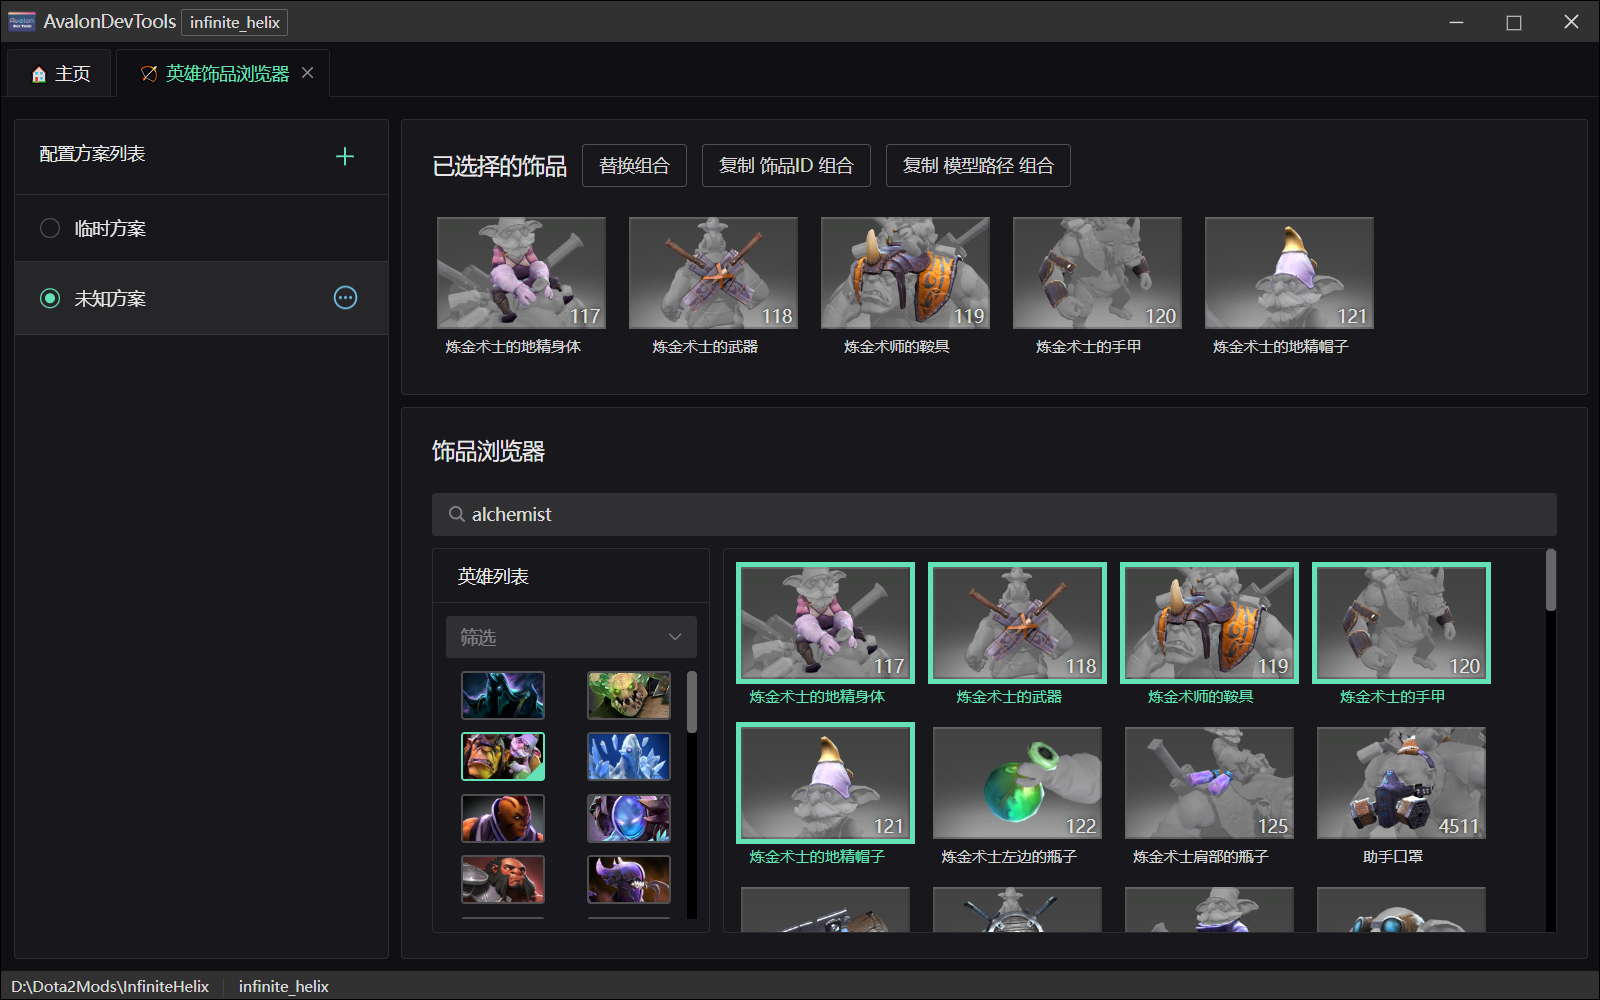This screenshot has height=1000, width=1600.
Task: Click the 已选择的饰品 heading
Action: coord(499,166)
